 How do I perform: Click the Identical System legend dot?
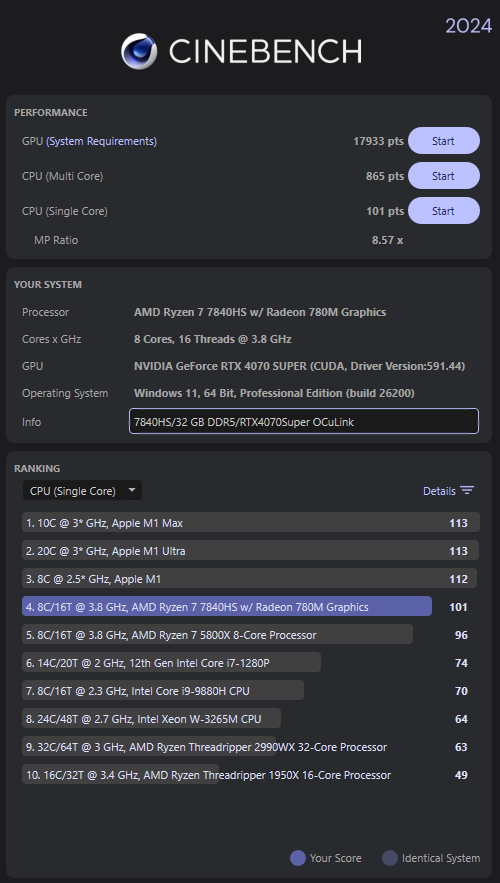(x=390, y=858)
